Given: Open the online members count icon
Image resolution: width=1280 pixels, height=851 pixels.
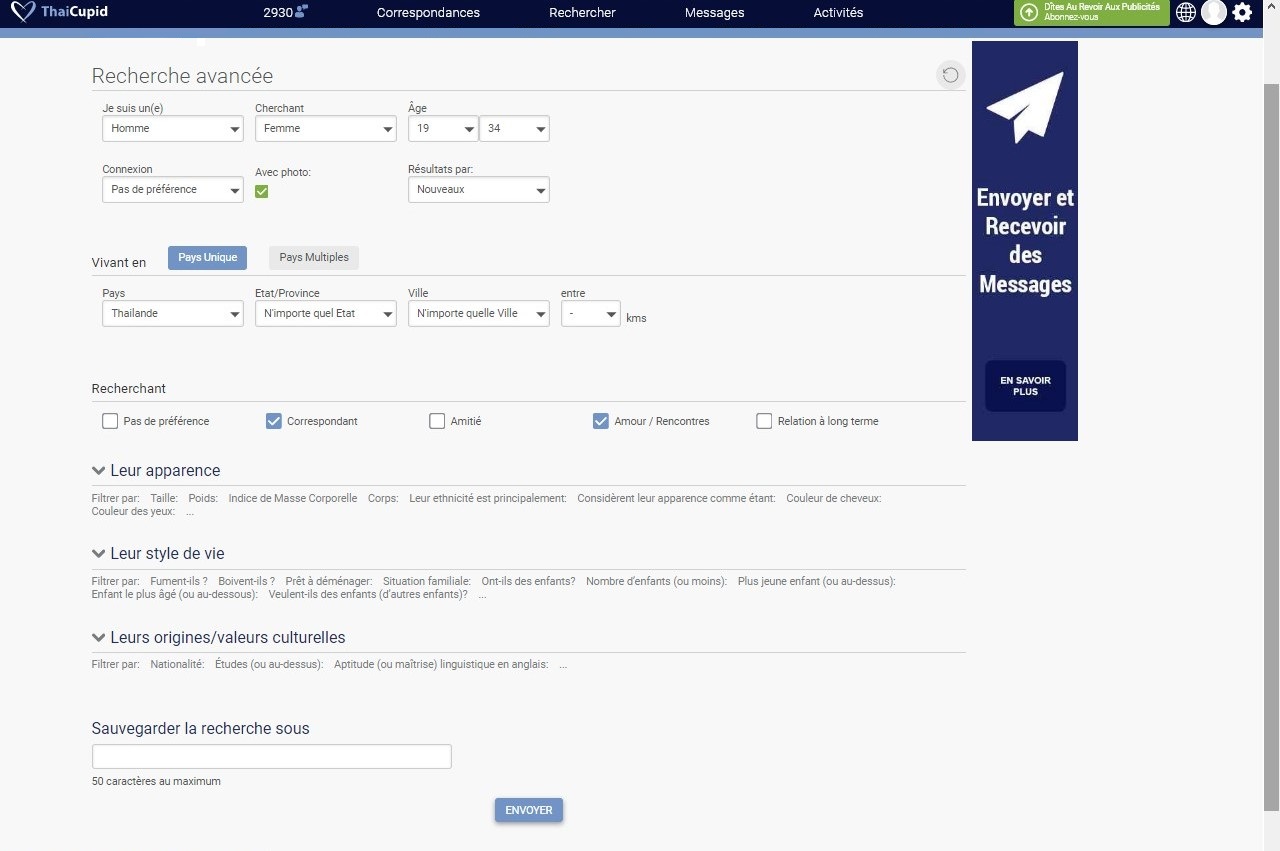Looking at the screenshot, I should (302, 13).
